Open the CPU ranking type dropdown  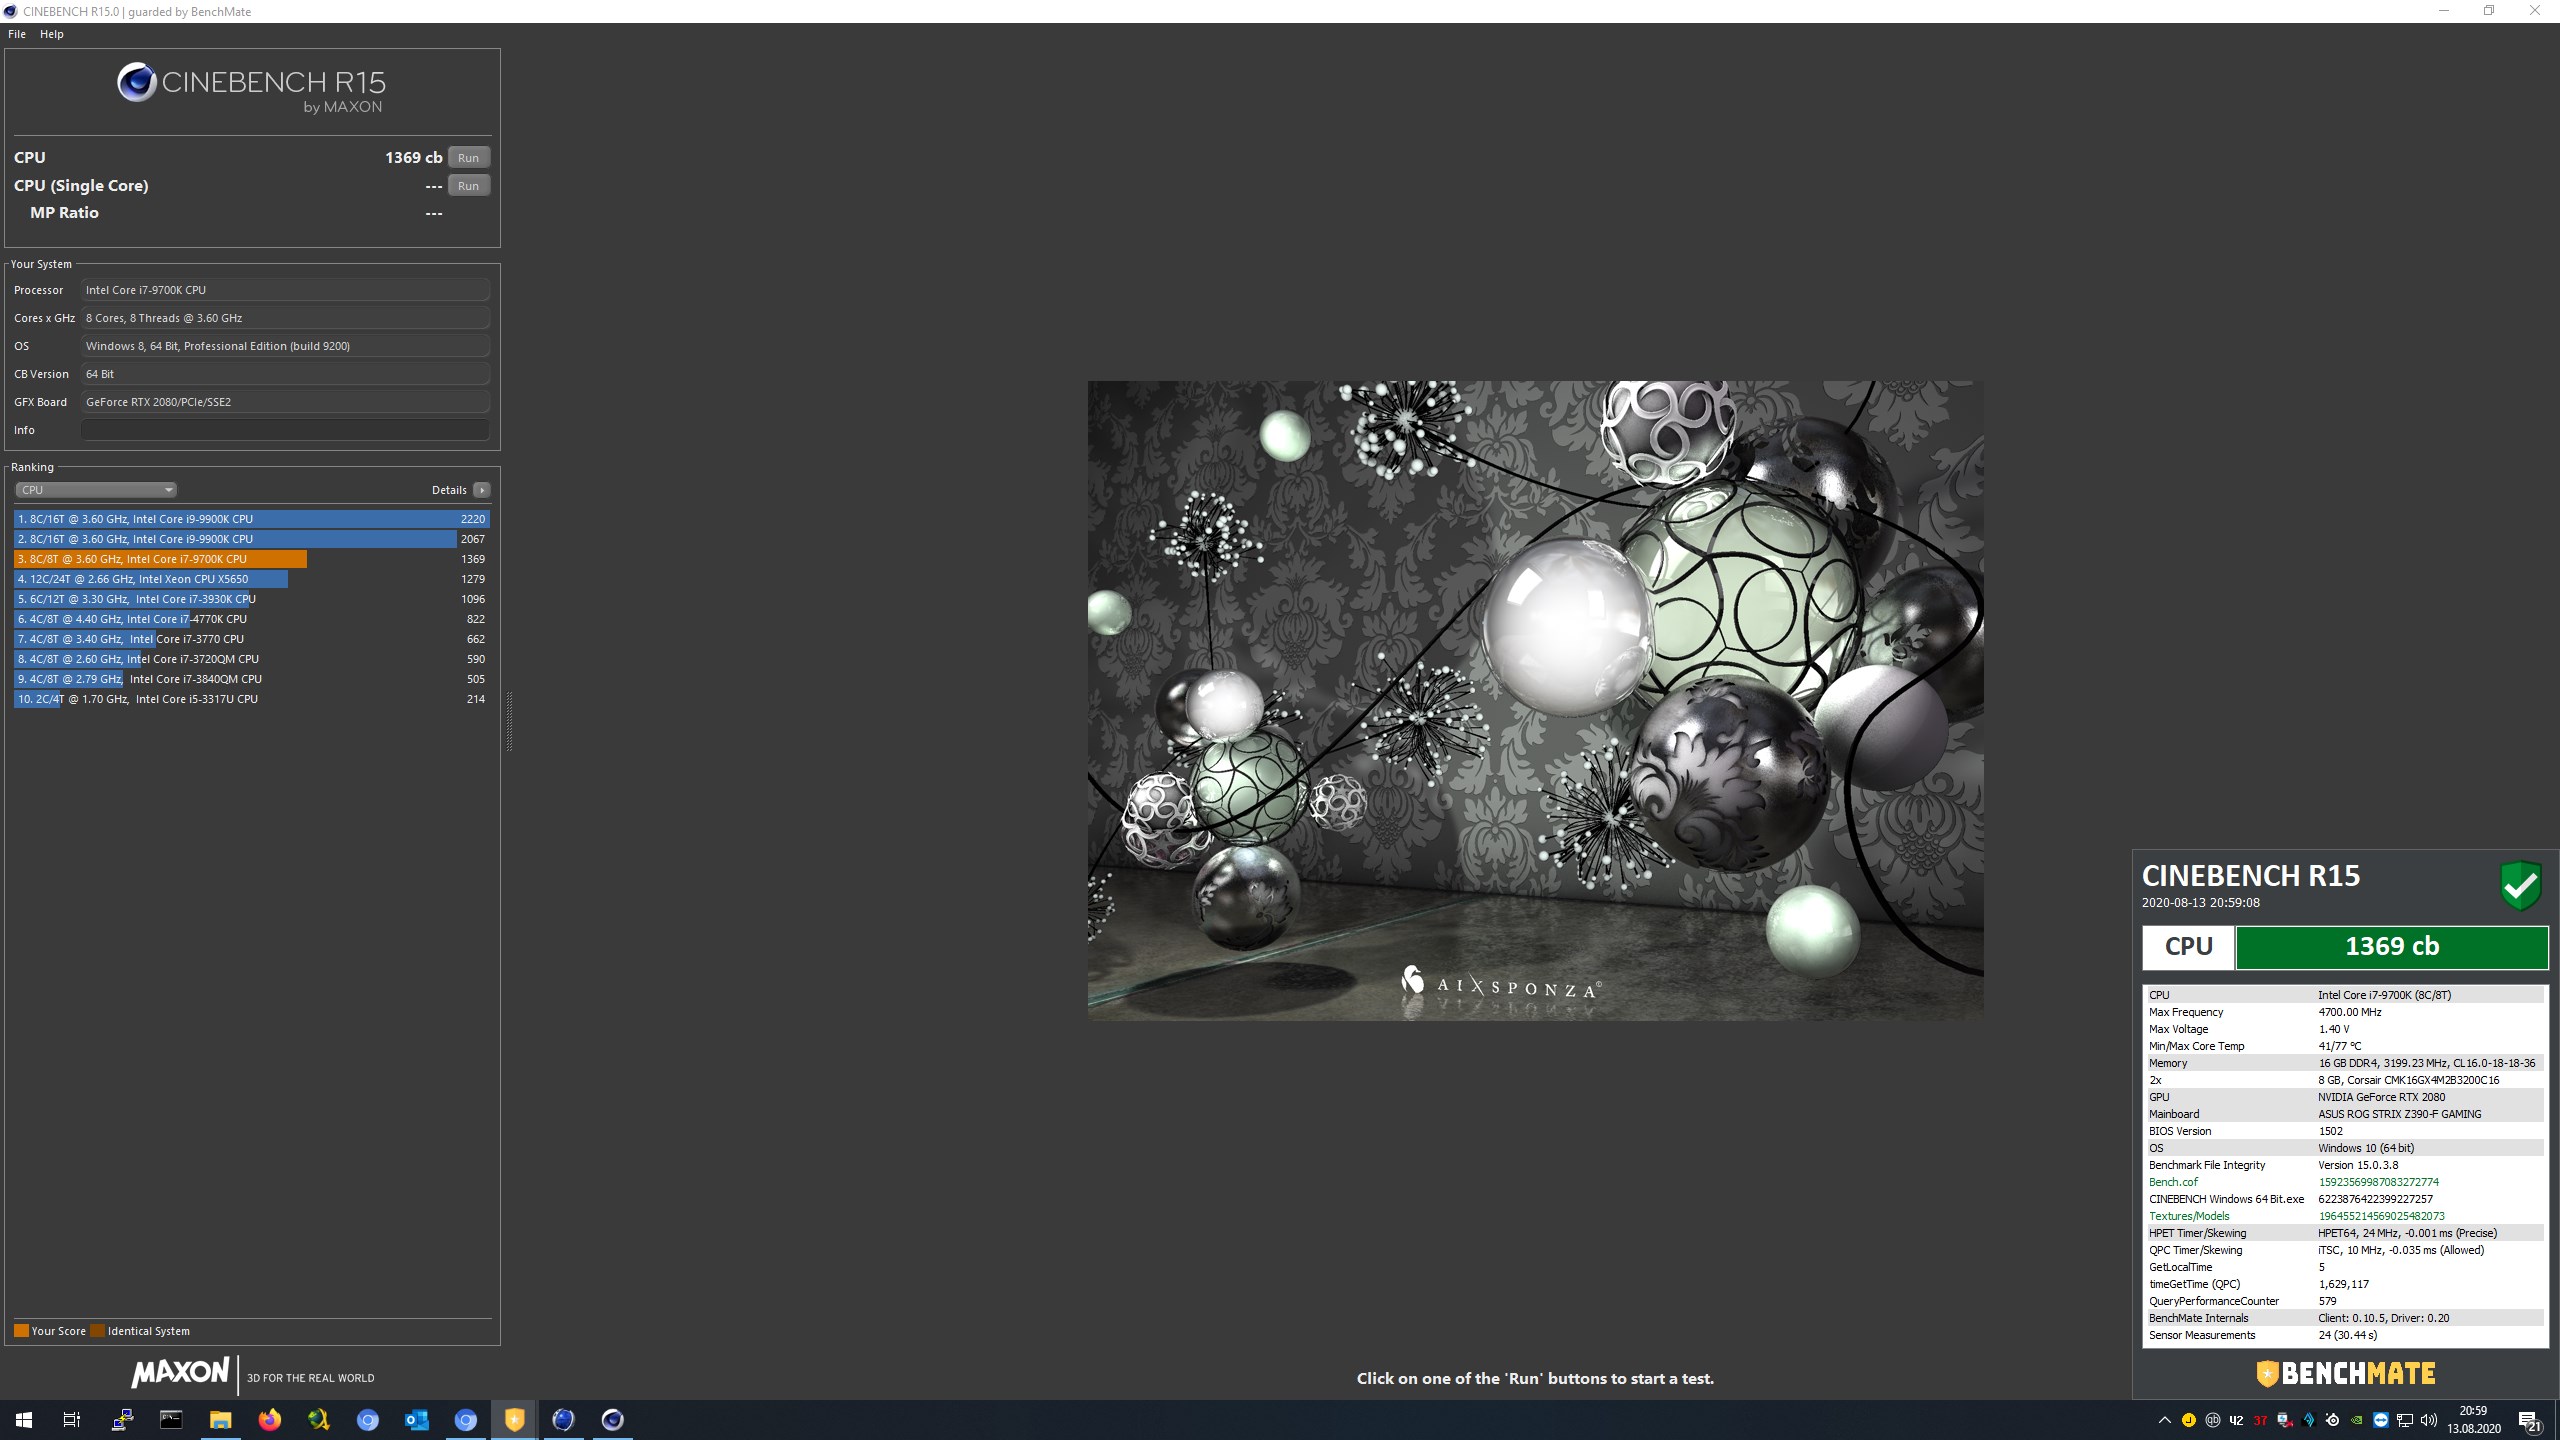click(x=96, y=490)
